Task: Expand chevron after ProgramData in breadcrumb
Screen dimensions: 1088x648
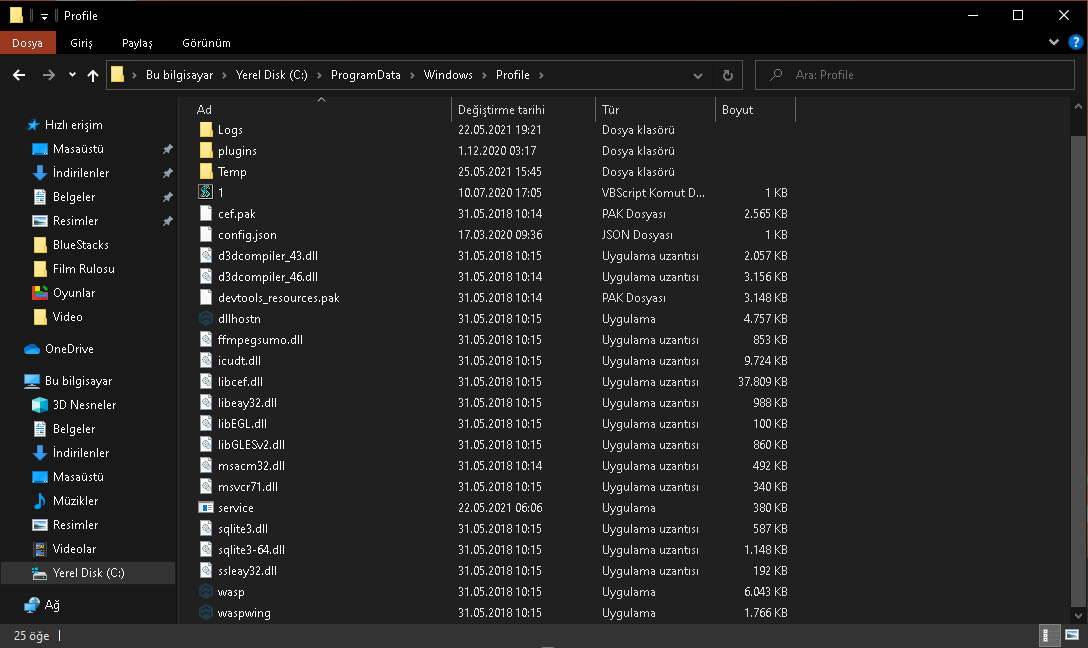Action: click(412, 75)
